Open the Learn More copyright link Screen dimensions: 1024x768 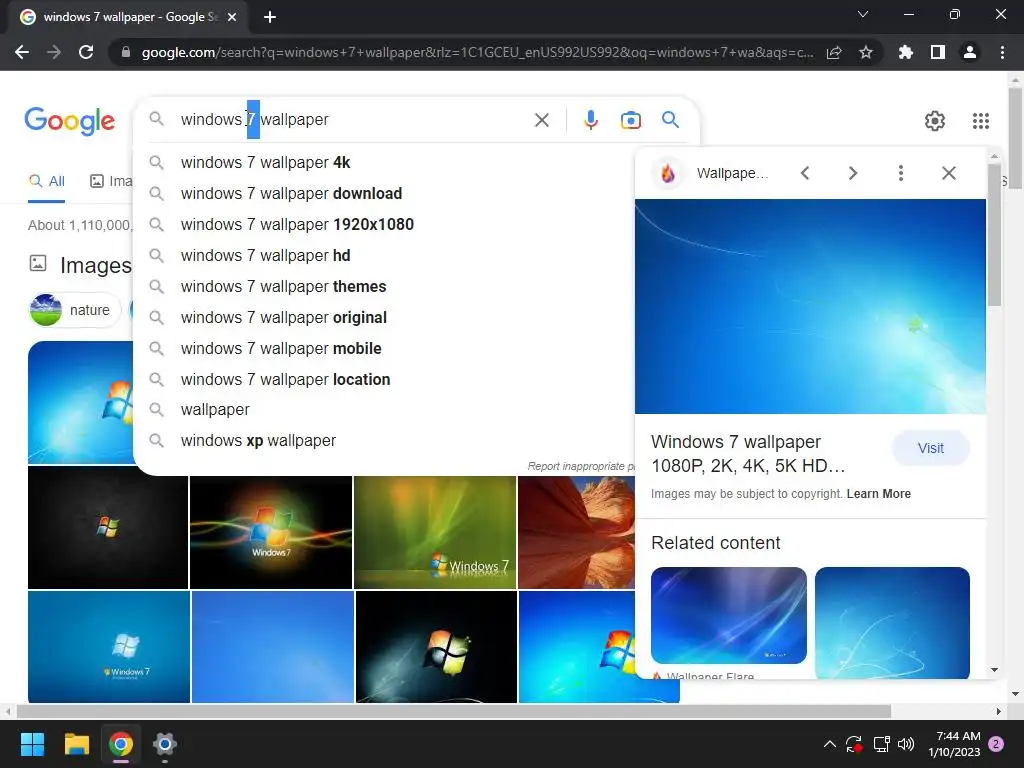(x=878, y=494)
